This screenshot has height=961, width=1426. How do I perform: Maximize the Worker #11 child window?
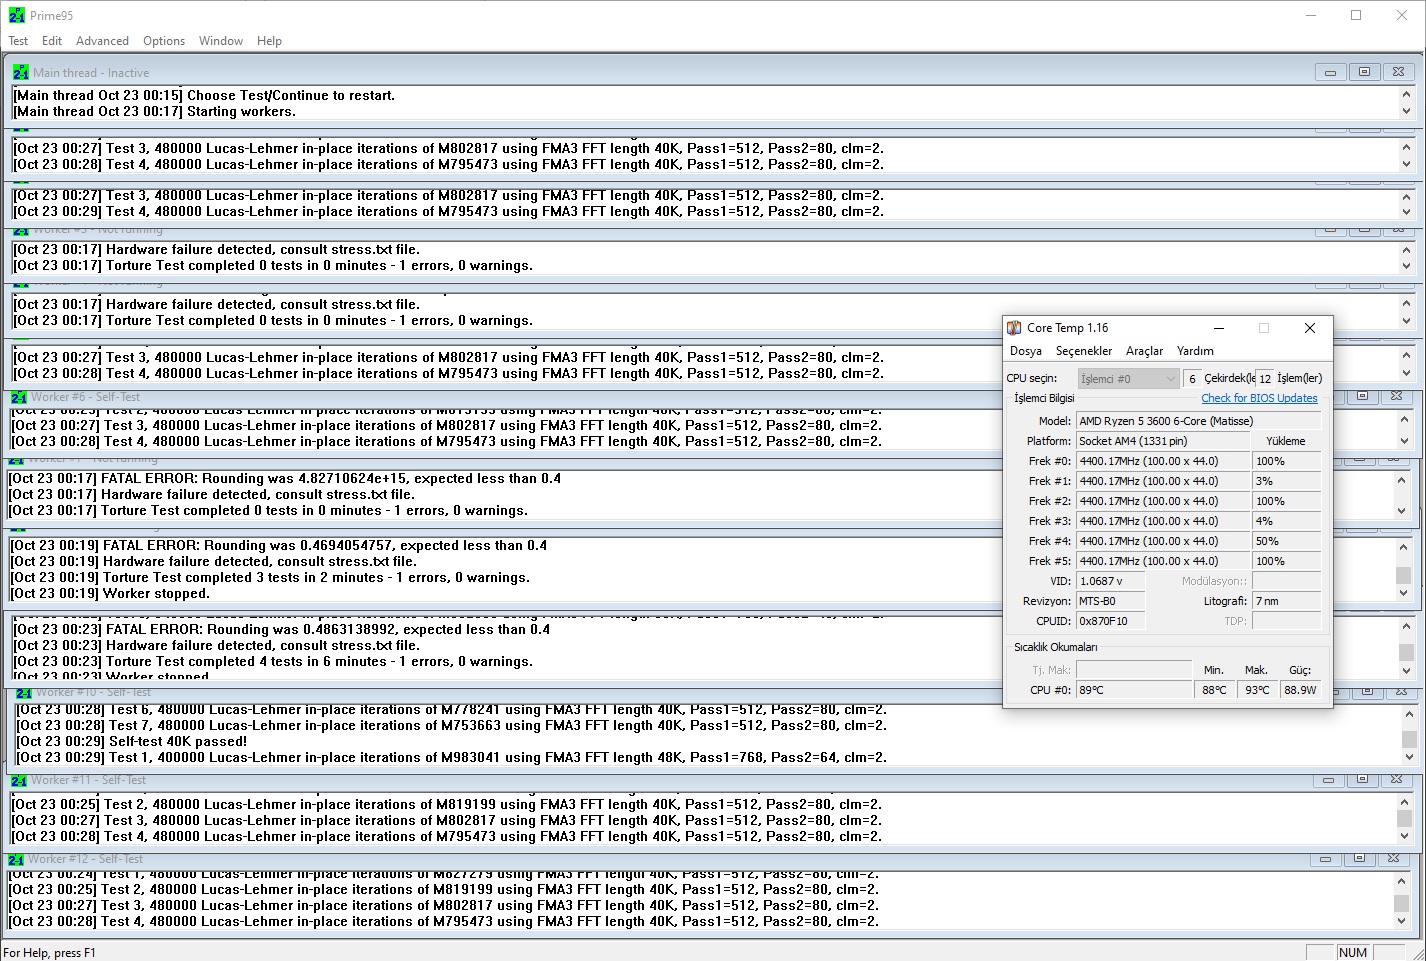1362,780
